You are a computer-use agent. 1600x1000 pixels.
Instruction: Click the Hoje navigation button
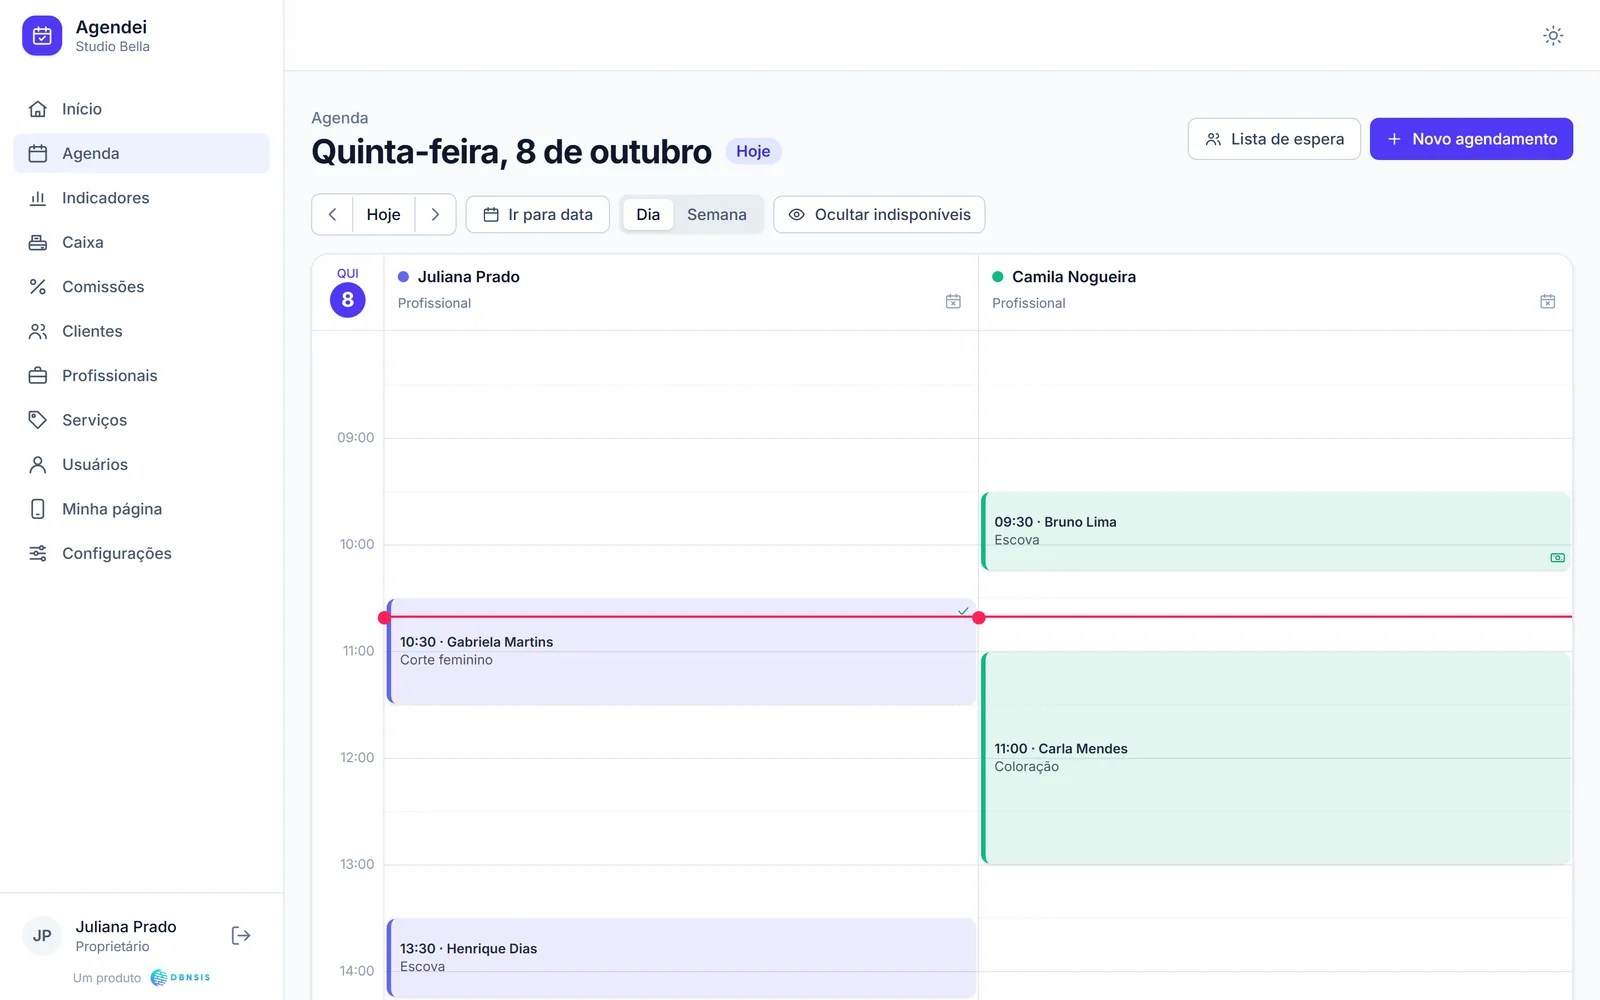383,214
